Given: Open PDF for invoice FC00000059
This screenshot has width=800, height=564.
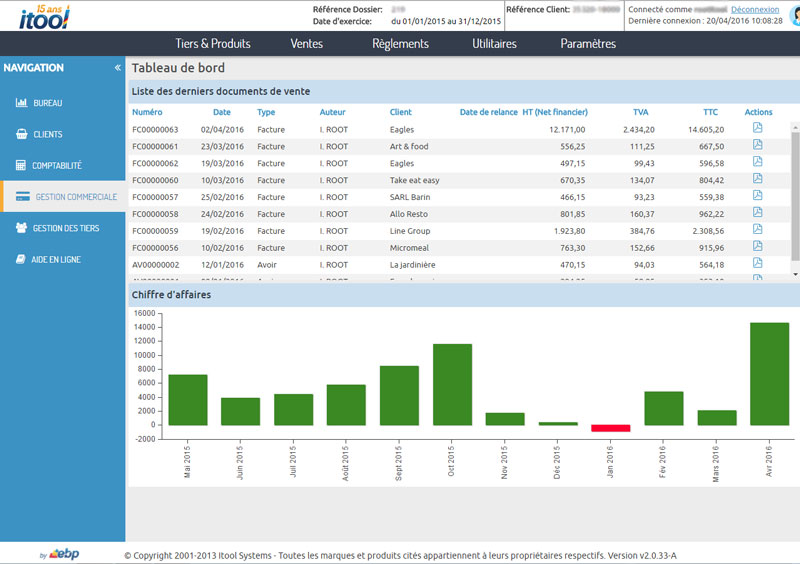Looking at the screenshot, I should [758, 229].
